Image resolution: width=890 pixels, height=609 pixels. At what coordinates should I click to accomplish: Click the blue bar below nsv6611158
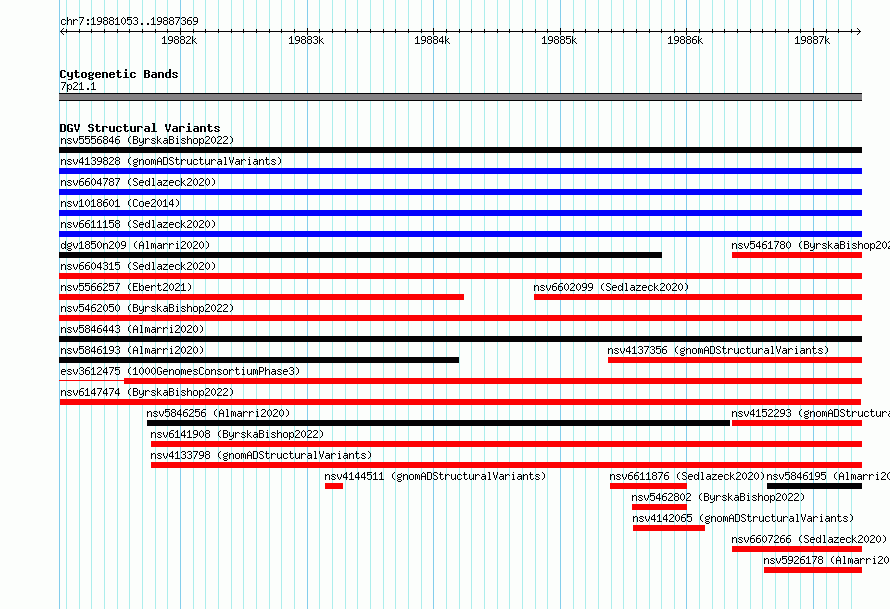pos(460,234)
